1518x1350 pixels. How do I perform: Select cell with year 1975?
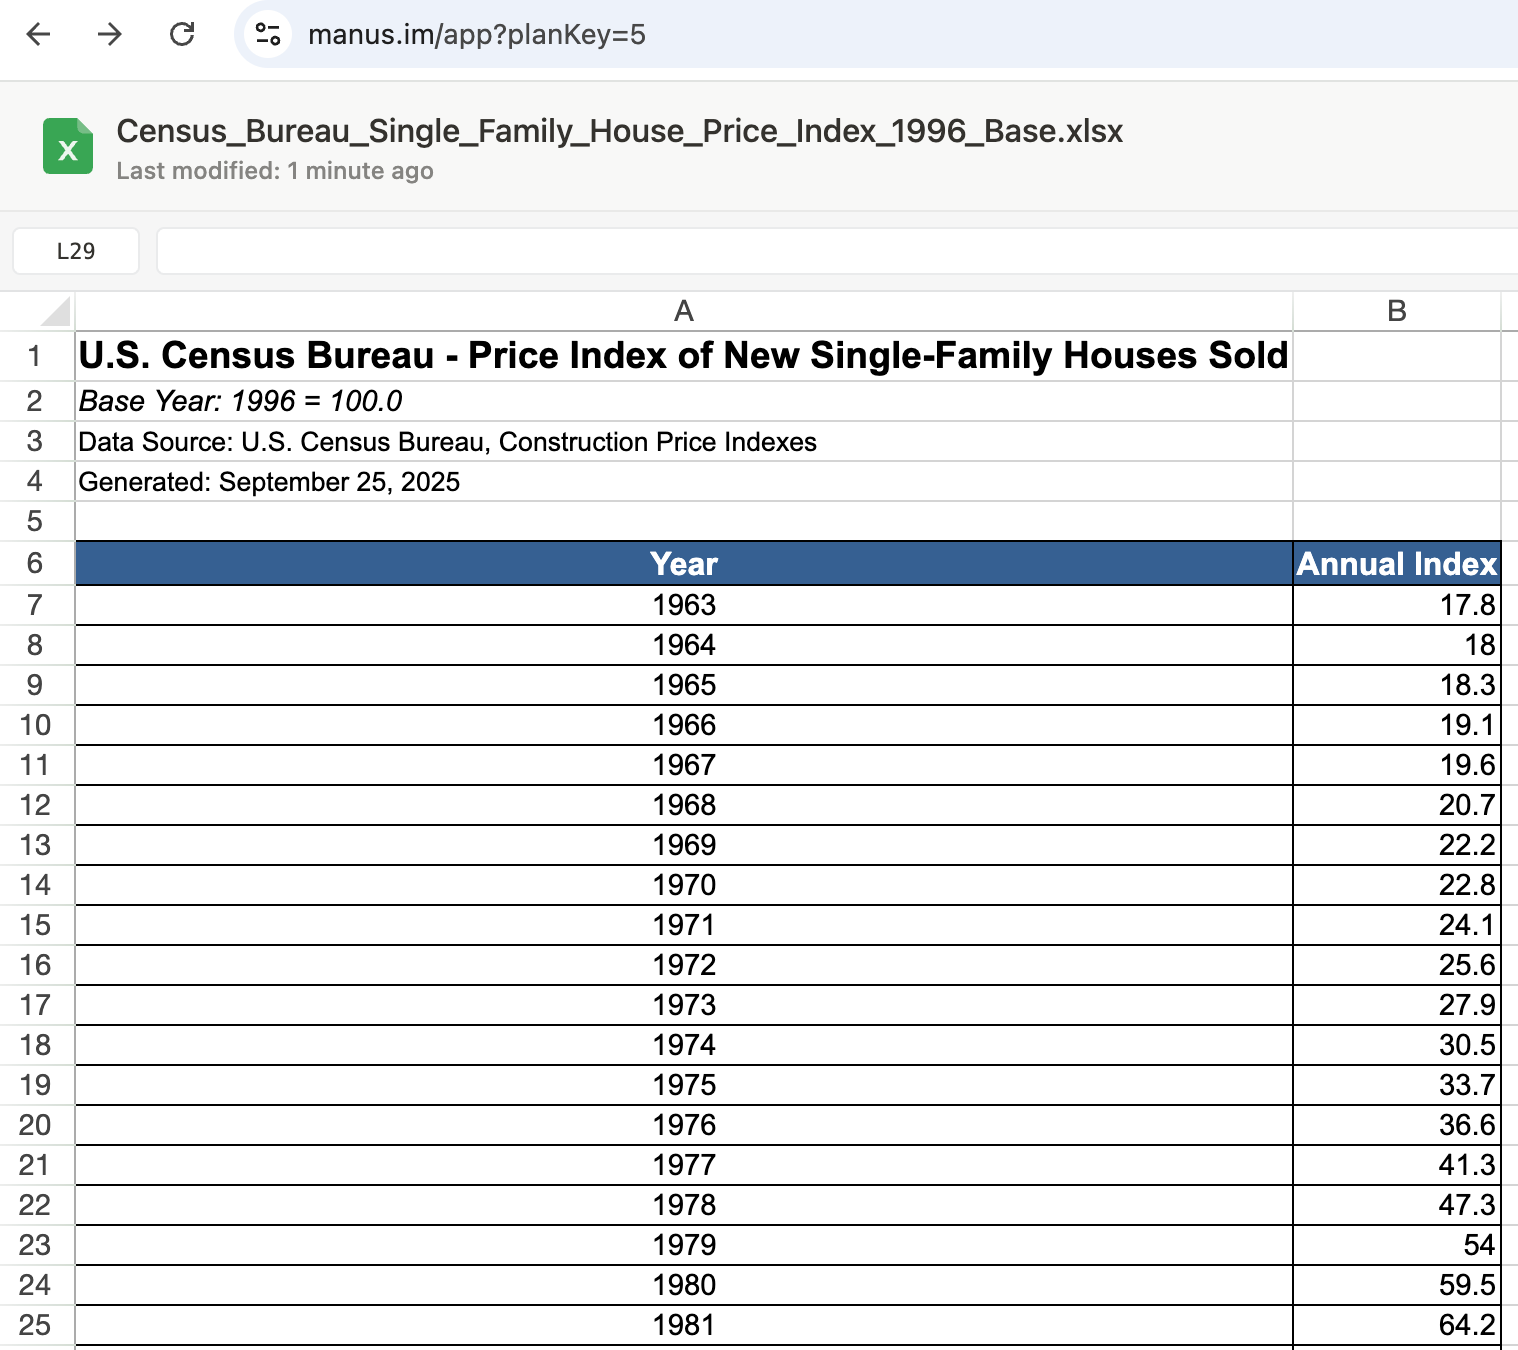pos(684,1085)
